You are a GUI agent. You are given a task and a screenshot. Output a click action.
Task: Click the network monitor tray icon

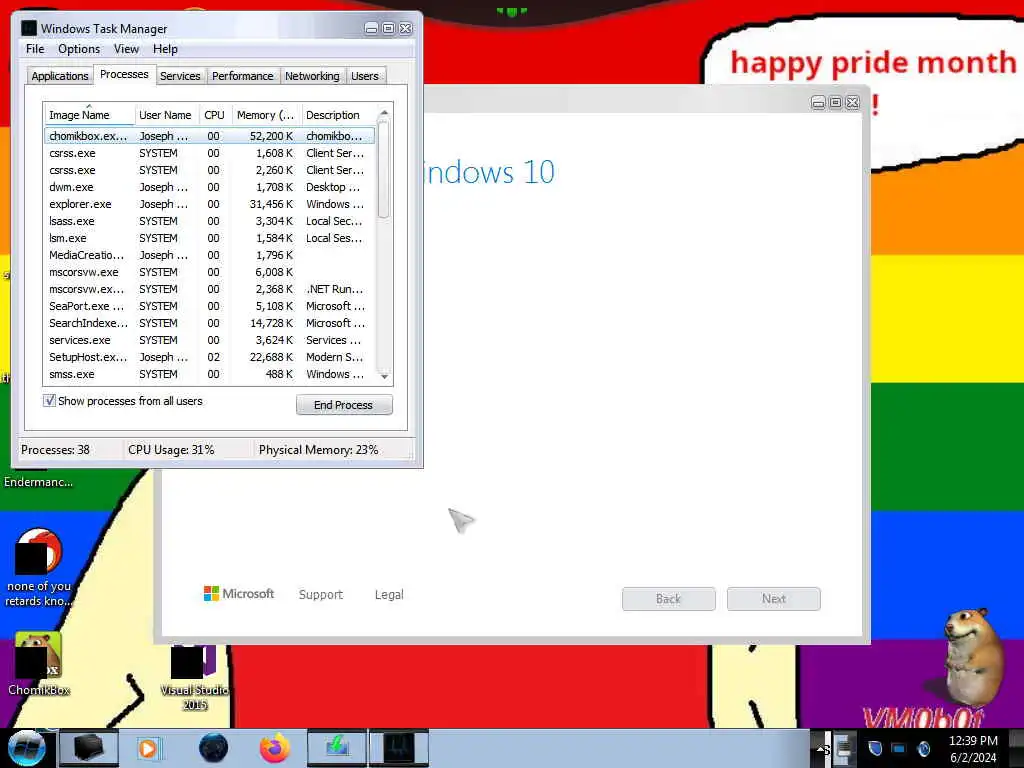899,748
